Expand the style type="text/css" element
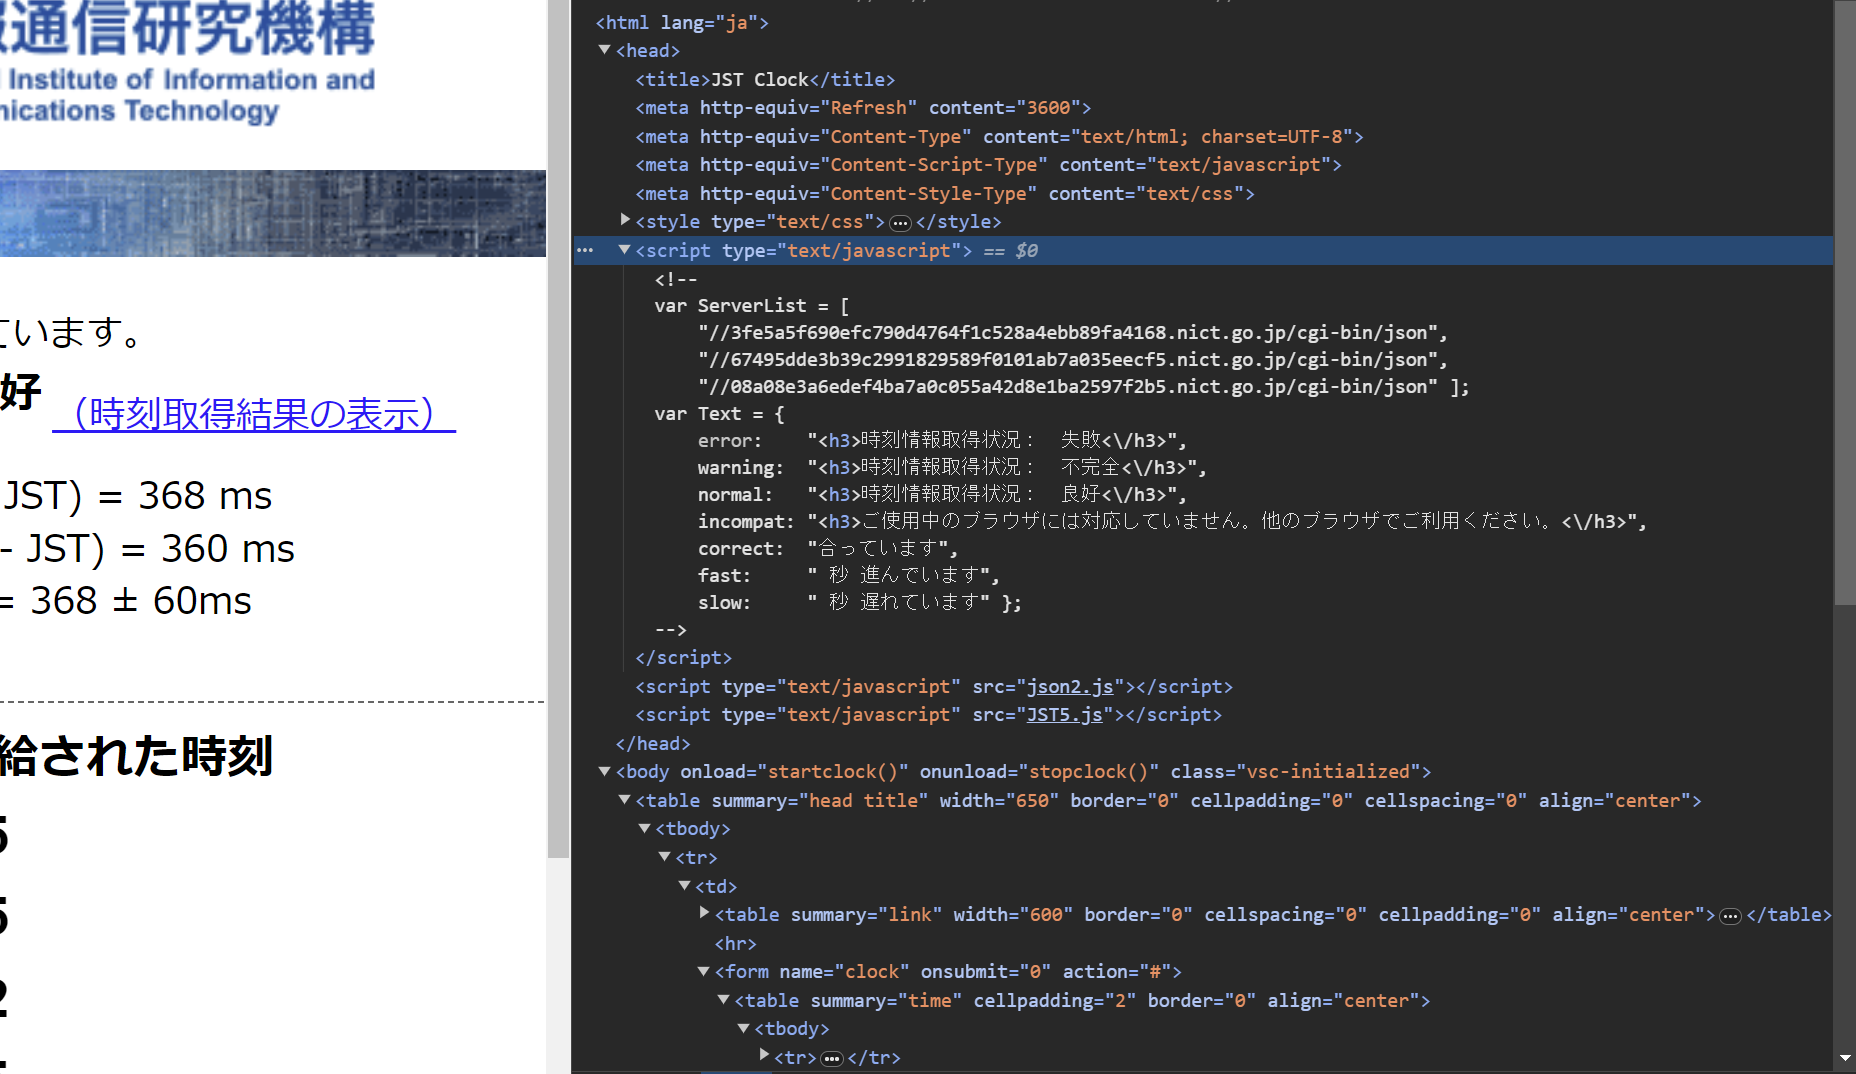The image size is (1856, 1074). pyautogui.click(x=625, y=220)
